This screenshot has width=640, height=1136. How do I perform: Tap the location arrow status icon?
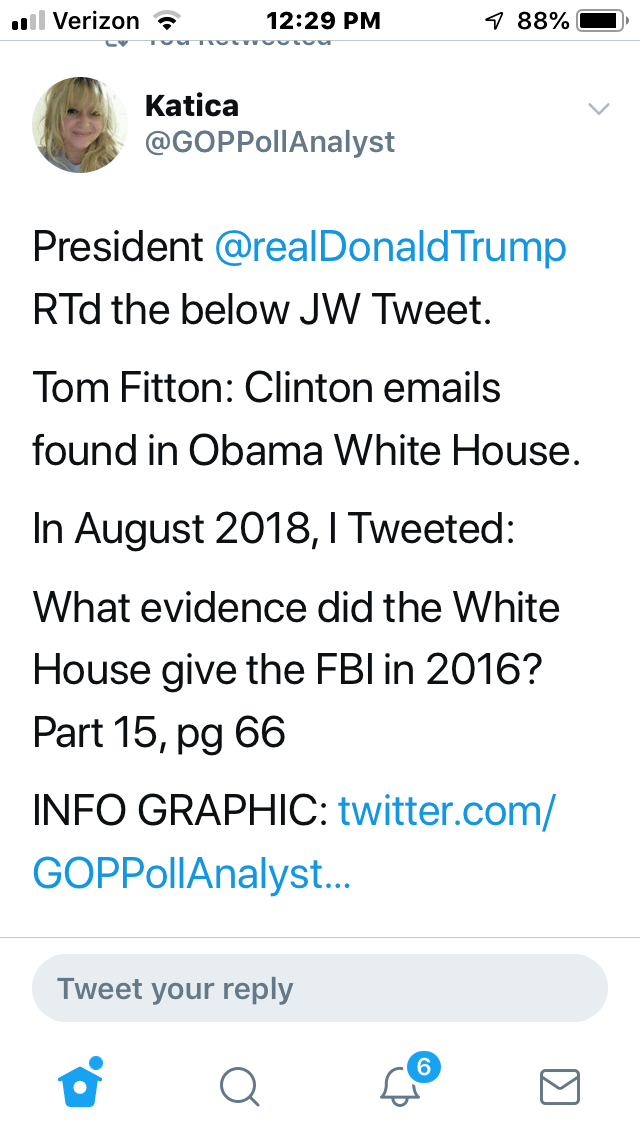[492, 21]
